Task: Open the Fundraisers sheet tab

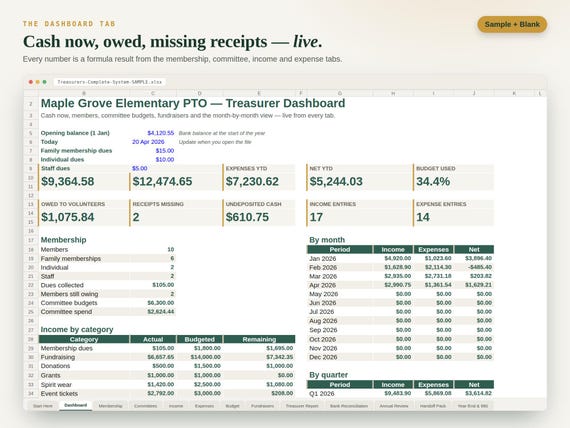Action: (262, 406)
